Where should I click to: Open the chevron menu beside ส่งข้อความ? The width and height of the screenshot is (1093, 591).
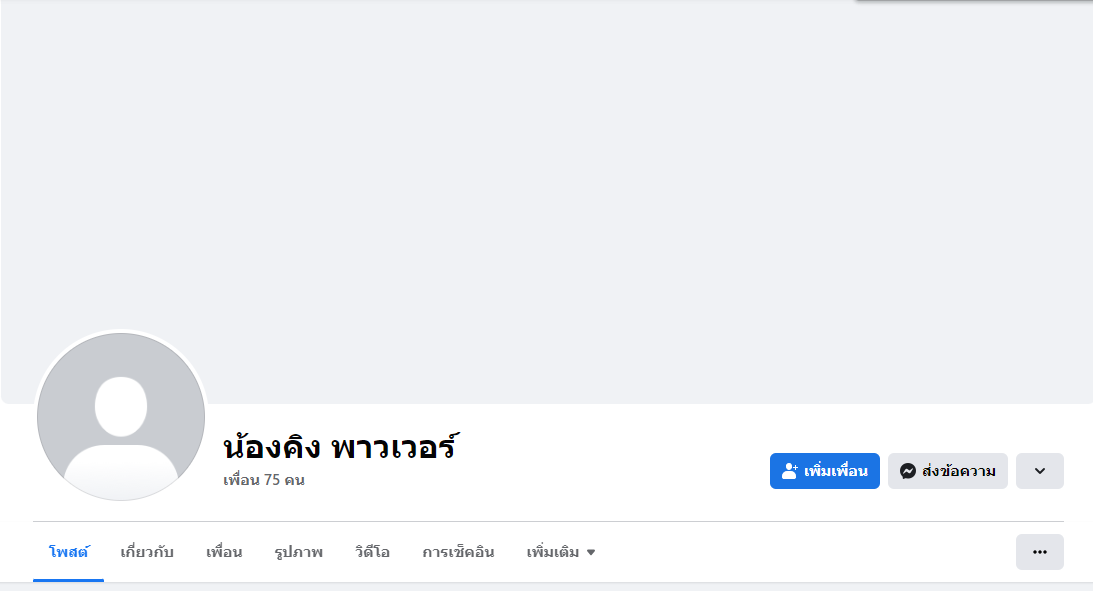[1039, 471]
